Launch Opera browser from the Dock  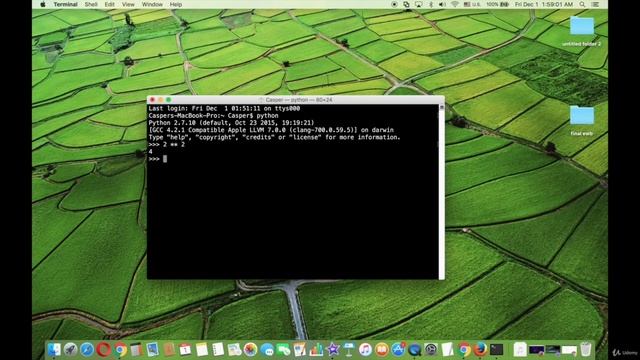click(104, 349)
